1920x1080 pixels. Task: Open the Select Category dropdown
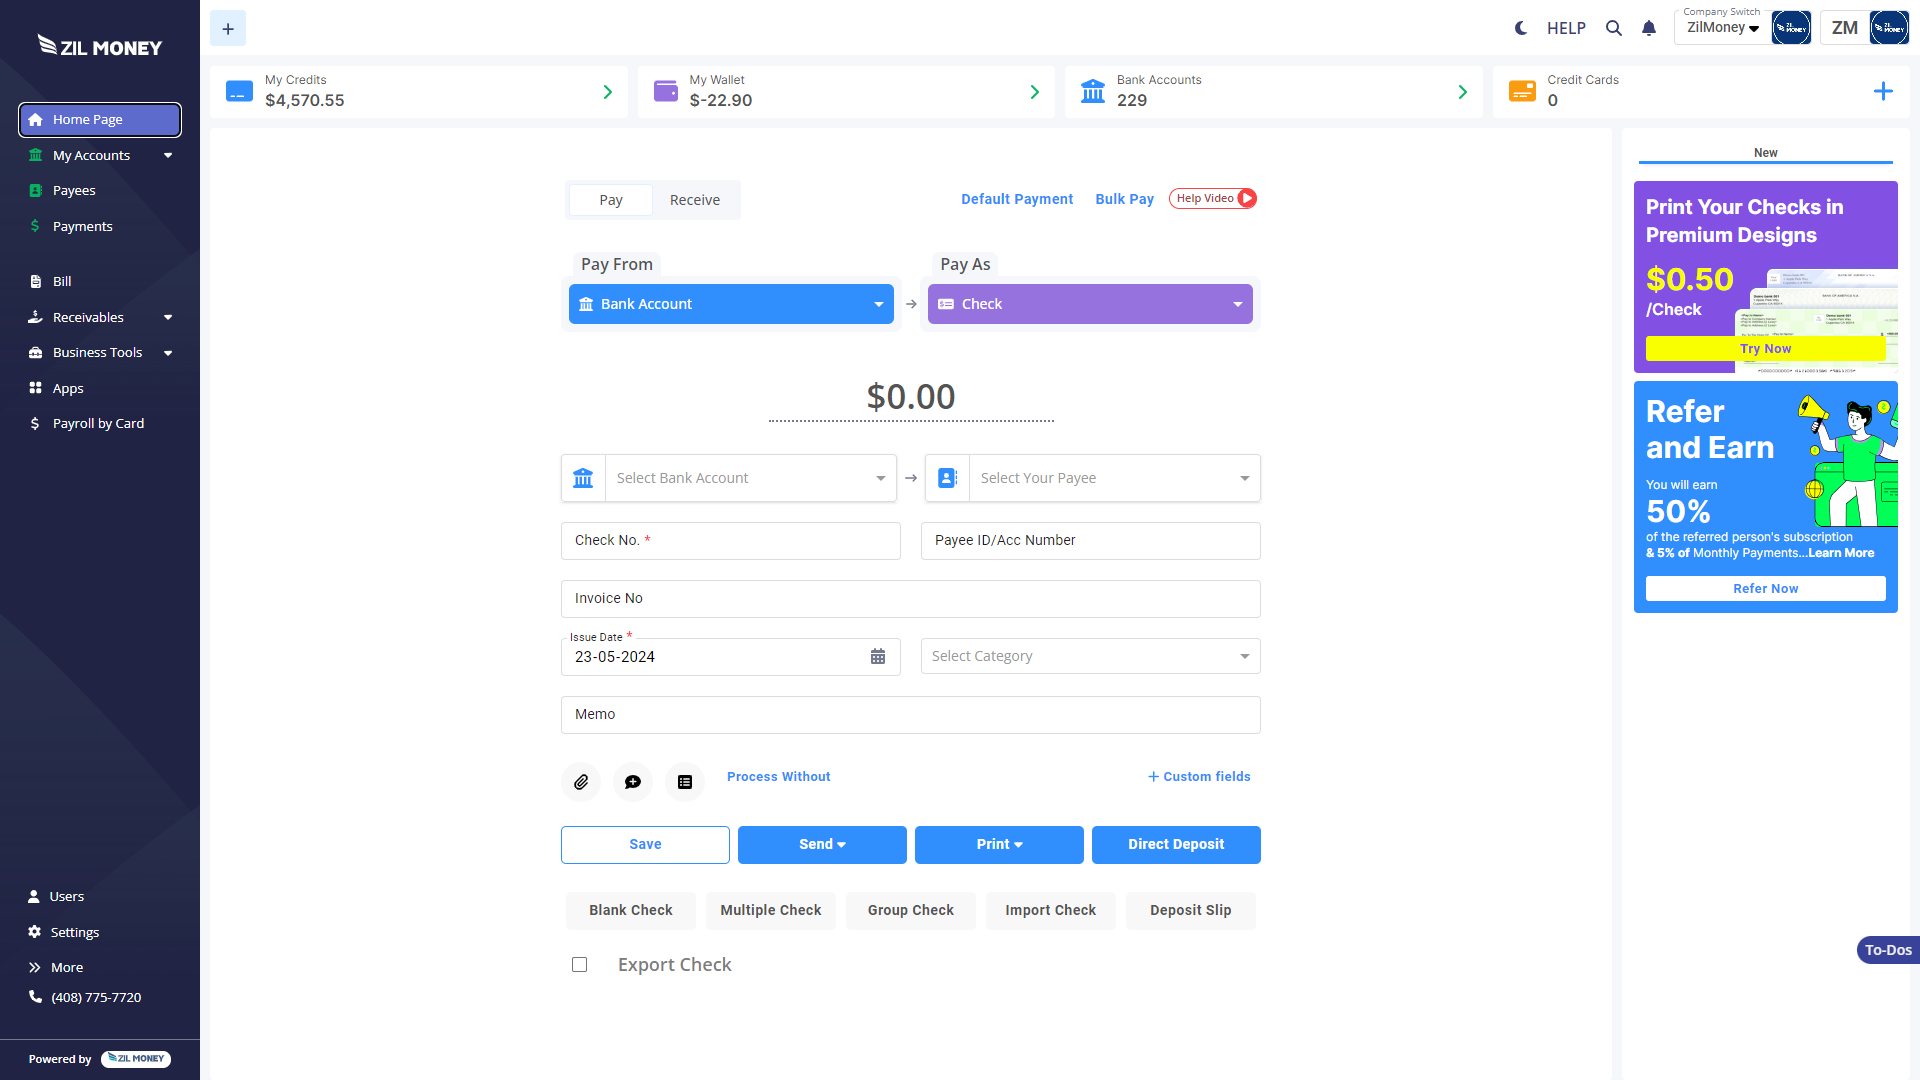click(1090, 656)
